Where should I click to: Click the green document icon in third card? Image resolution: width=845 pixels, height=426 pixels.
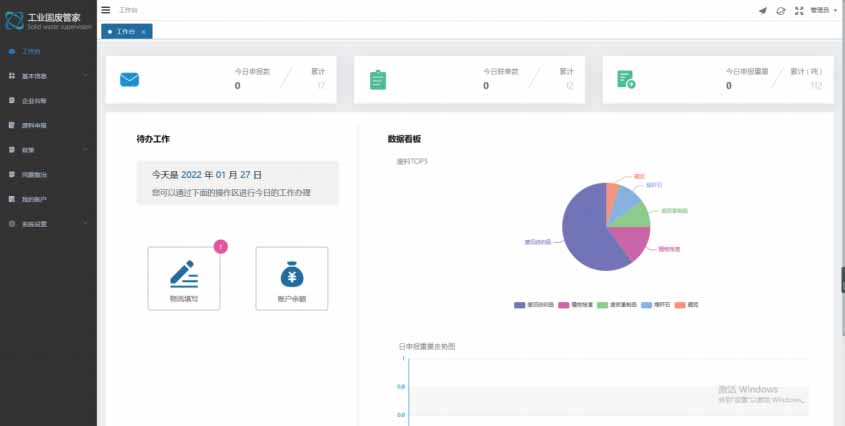[x=626, y=80]
